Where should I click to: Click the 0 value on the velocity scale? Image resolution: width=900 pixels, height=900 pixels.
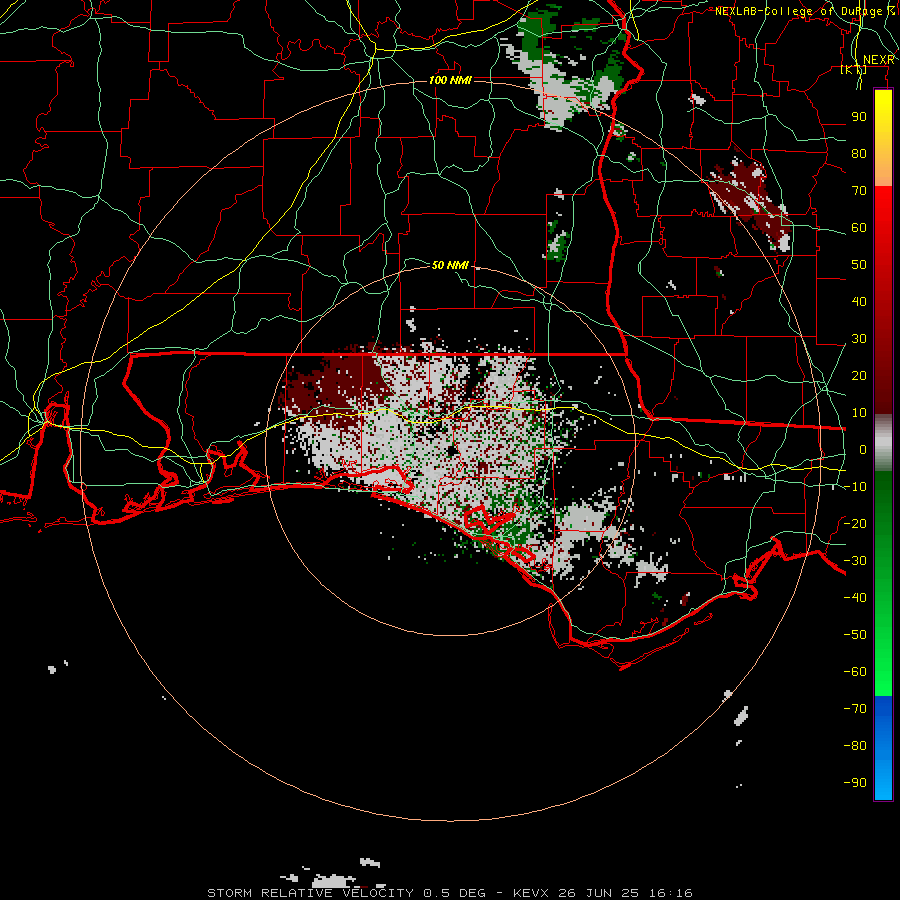(863, 449)
